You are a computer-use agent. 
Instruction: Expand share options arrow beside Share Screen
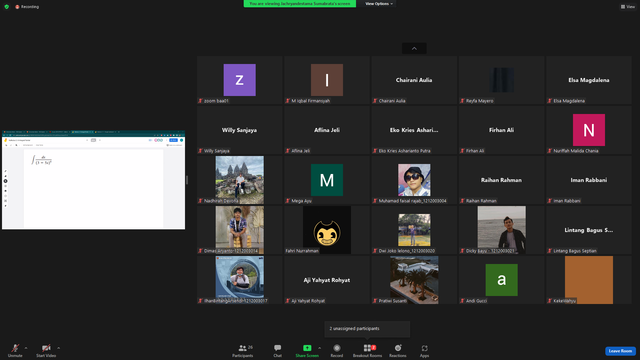319,348
